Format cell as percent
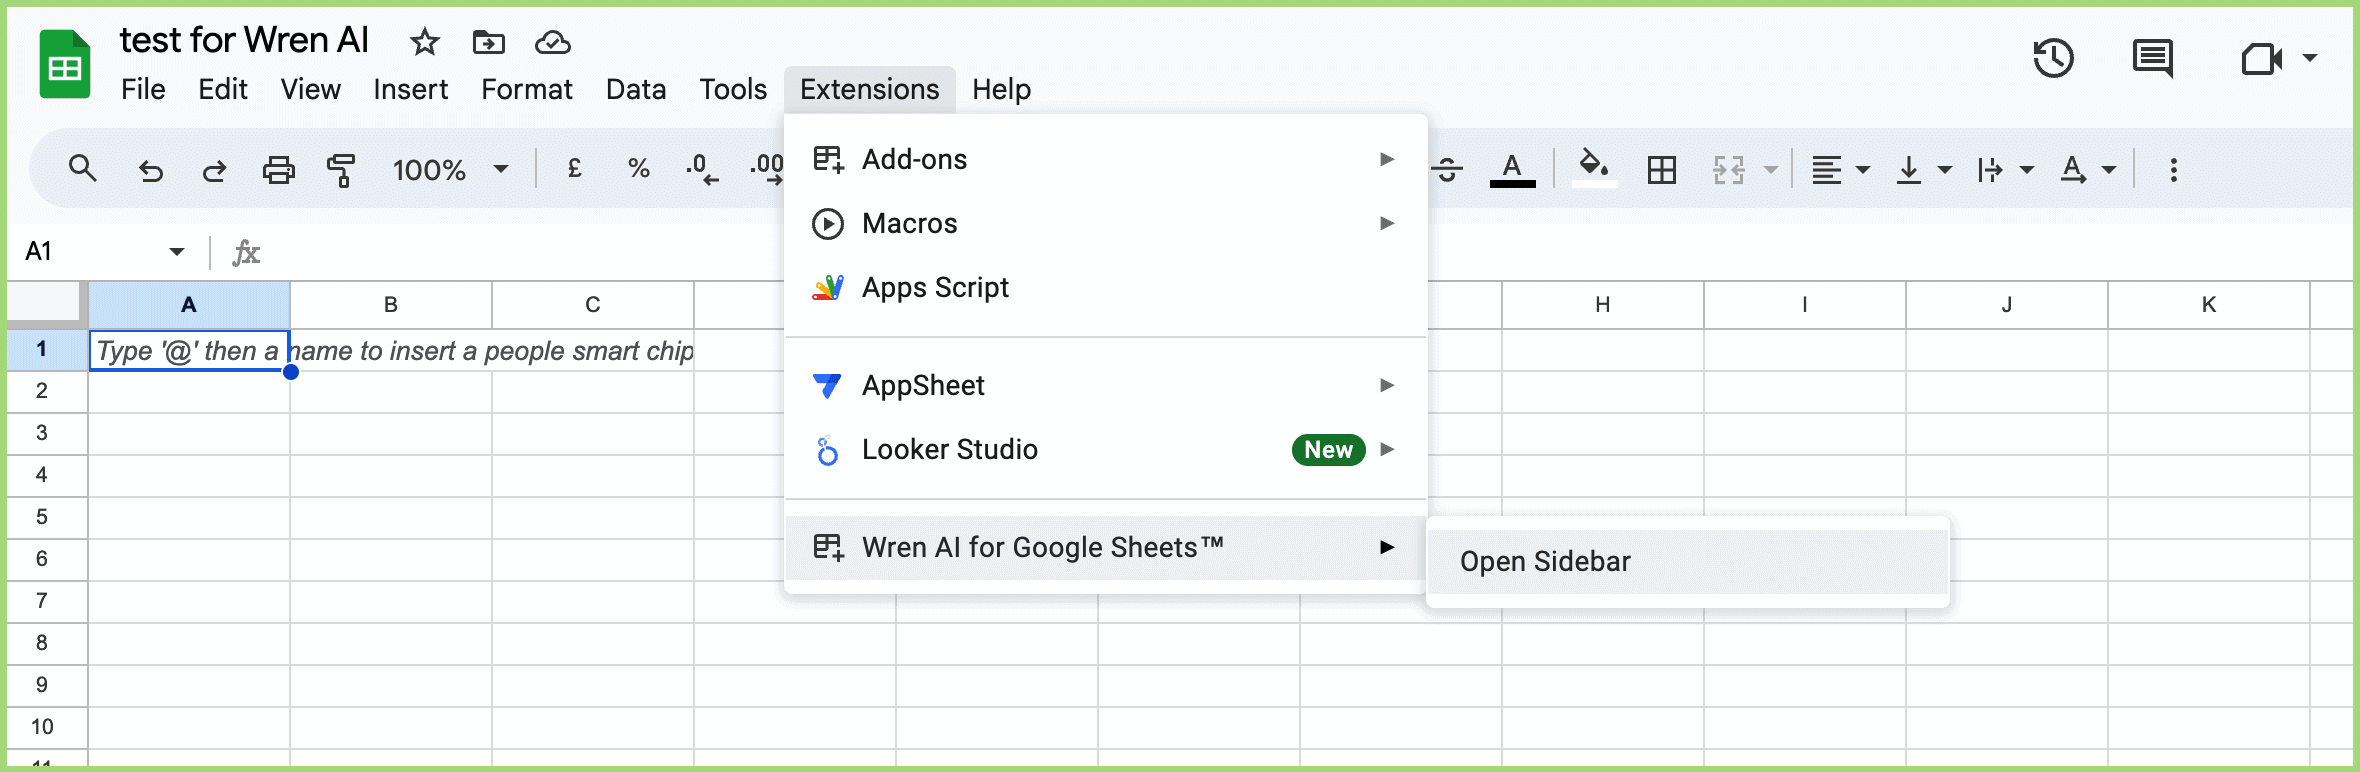 [x=639, y=169]
